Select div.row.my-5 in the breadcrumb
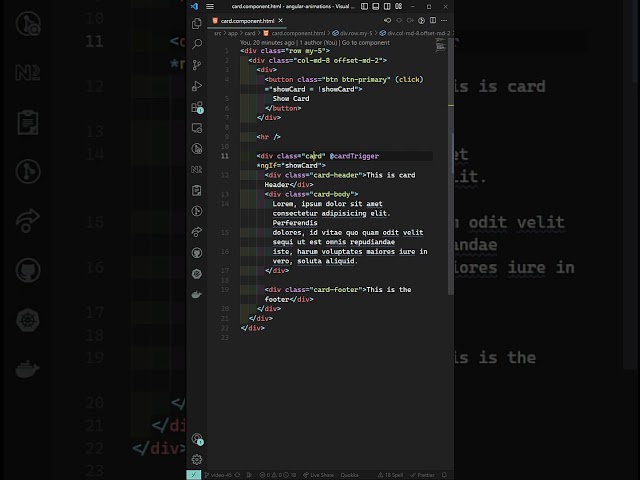The image size is (640, 480). (x=352, y=33)
